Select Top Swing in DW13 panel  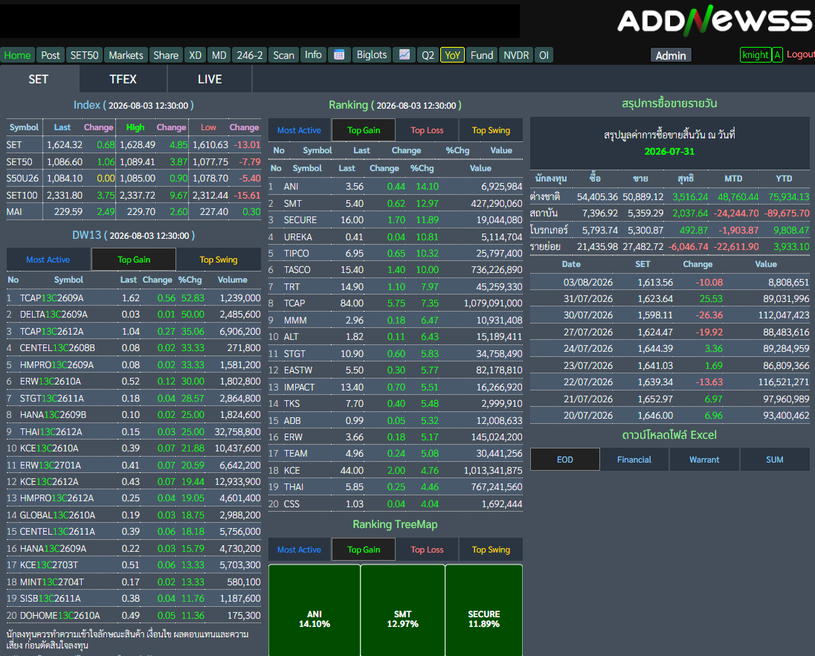(x=218, y=259)
